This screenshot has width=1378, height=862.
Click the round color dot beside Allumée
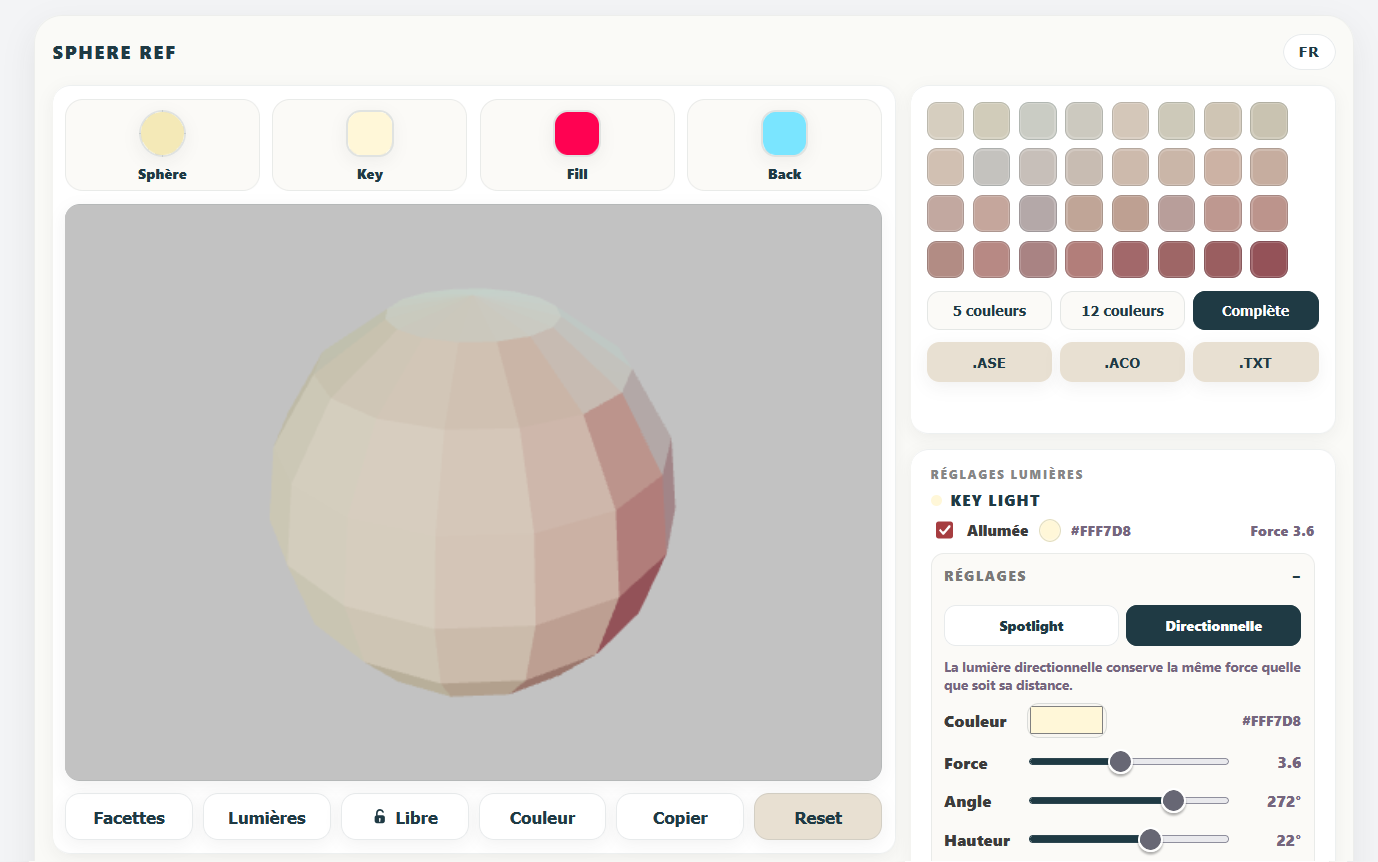coord(1049,531)
